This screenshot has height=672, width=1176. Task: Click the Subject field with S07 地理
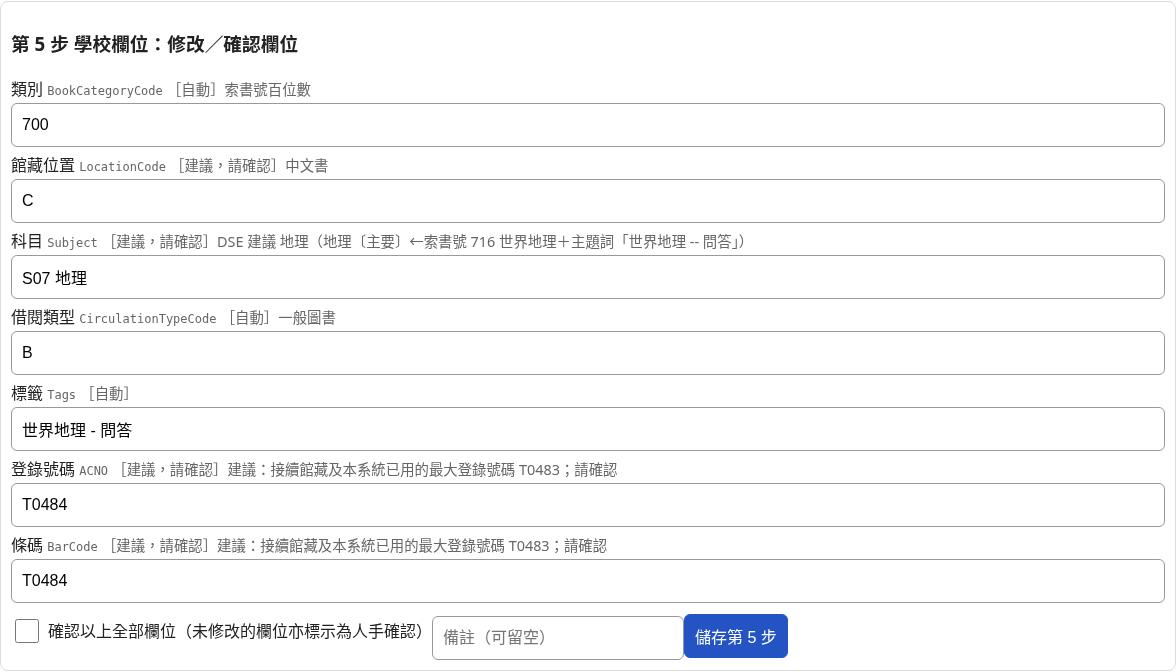pyautogui.click(x=587, y=278)
